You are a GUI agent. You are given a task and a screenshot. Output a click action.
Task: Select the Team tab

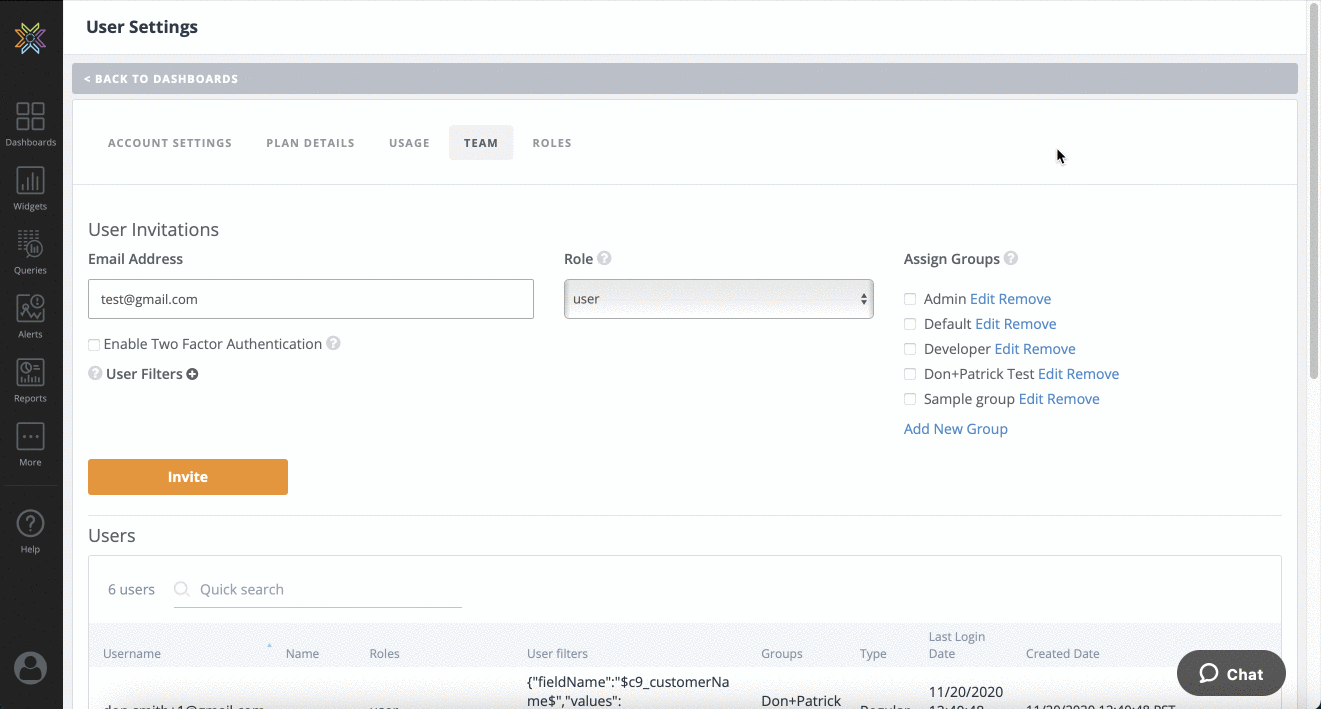481,143
